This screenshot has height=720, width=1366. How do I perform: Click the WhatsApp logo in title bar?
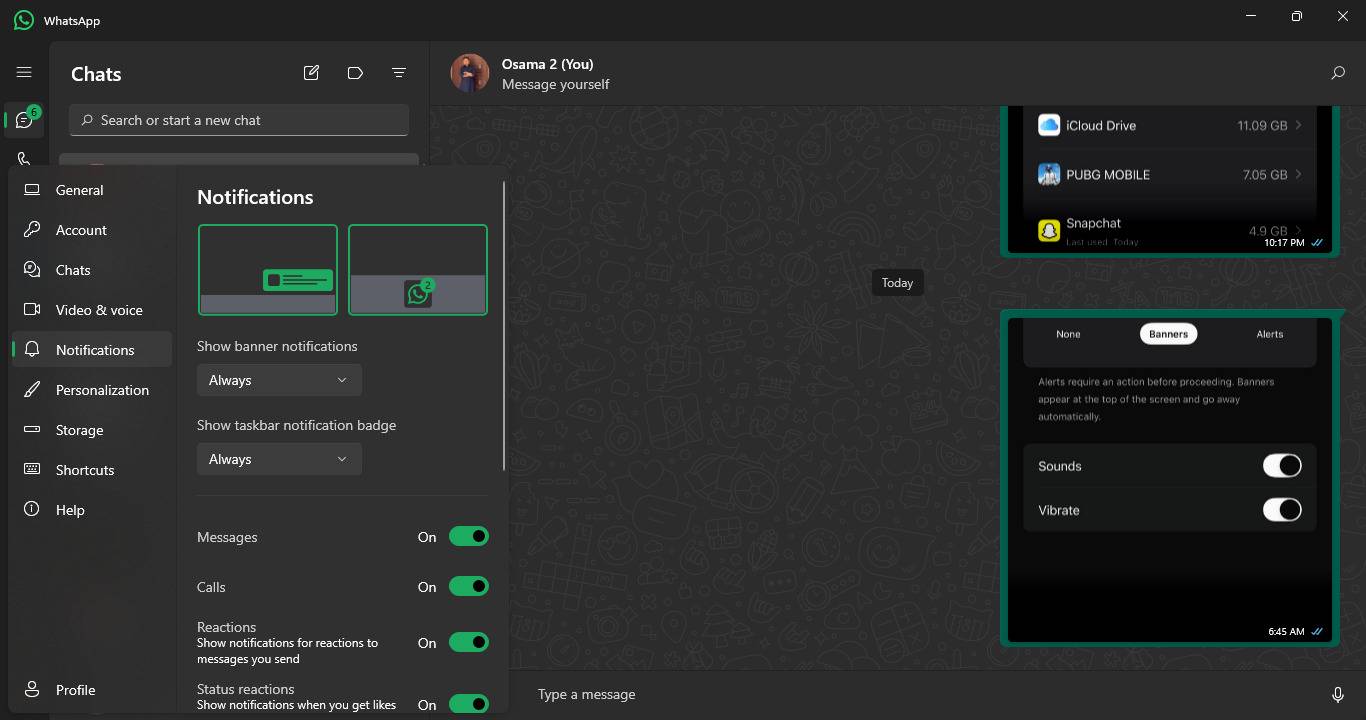24,20
